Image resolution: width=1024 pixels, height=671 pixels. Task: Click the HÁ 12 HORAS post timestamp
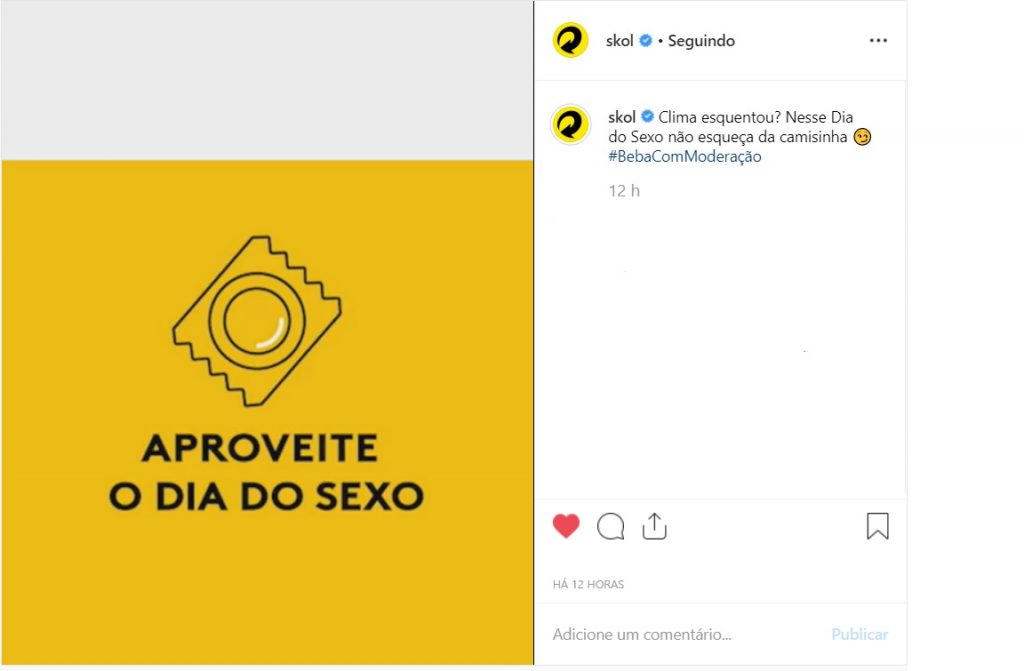[588, 584]
